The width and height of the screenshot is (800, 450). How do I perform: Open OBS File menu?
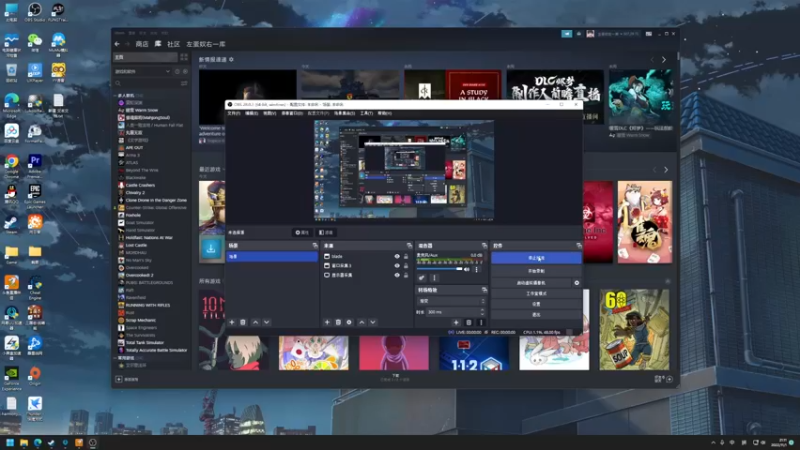234,113
